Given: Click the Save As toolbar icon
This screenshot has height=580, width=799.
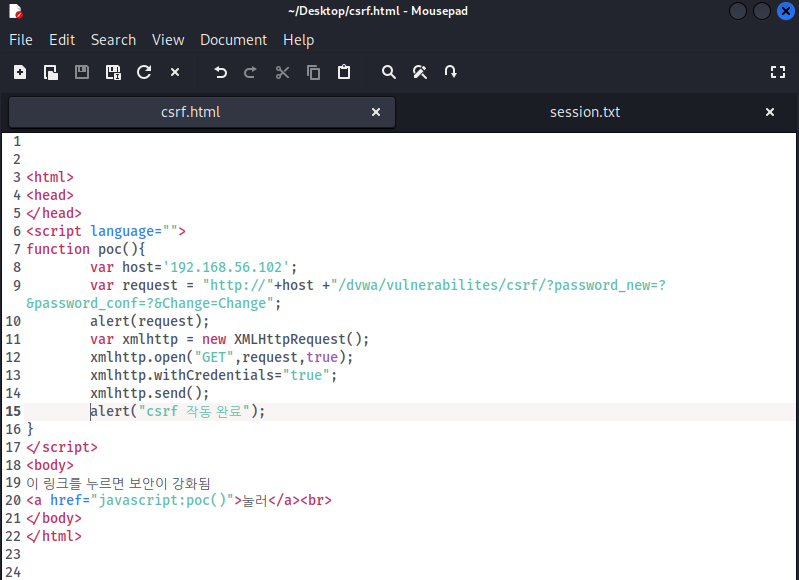Looking at the screenshot, I should tap(113, 72).
